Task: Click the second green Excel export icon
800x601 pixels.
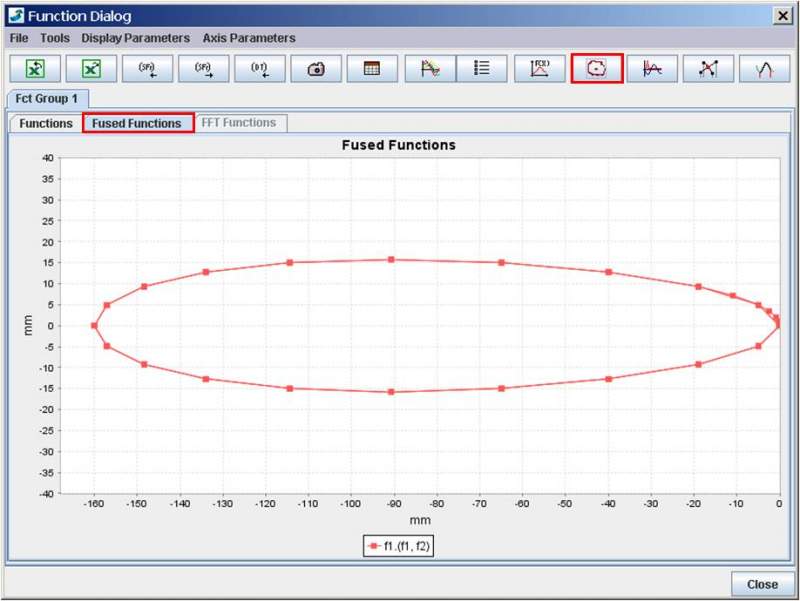Action: (91, 68)
